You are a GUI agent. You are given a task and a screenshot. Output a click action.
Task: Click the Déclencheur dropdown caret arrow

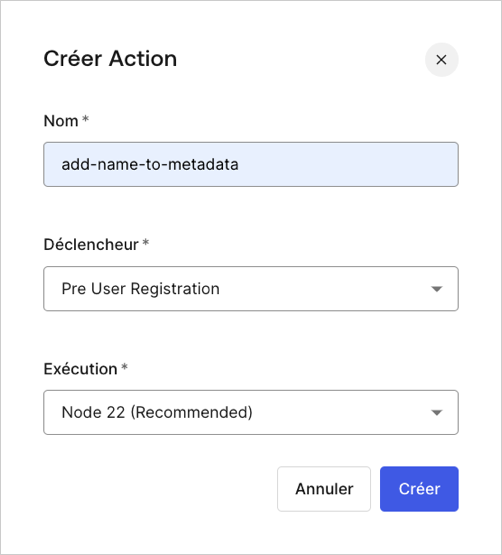pos(437,289)
